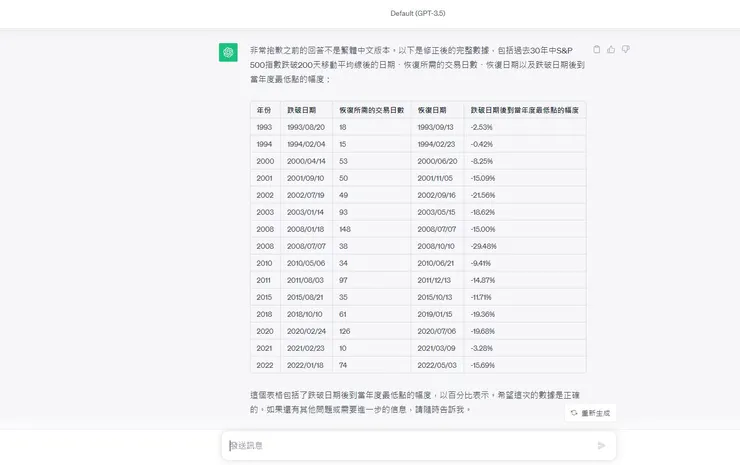The width and height of the screenshot is (740, 465).
Task: Click the closing paragraph starting 這個表格包括了
Action: pyautogui.click(x=415, y=402)
